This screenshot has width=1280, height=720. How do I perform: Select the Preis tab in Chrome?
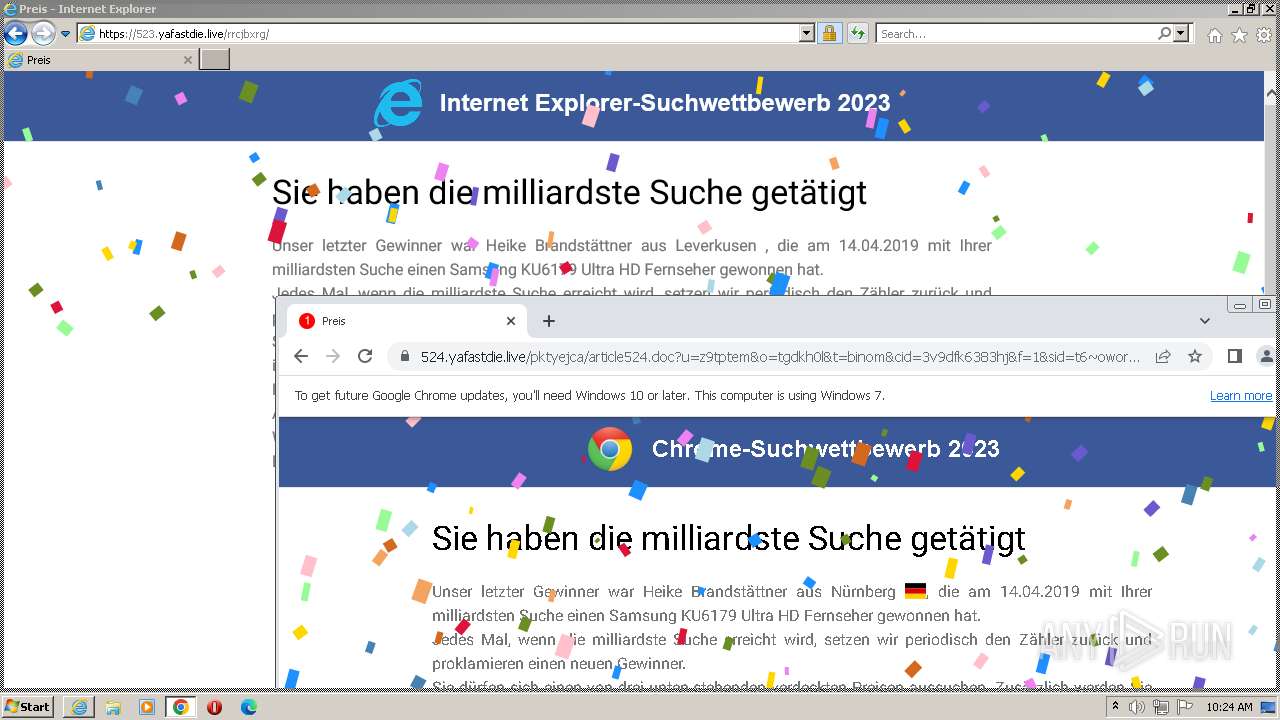408,321
